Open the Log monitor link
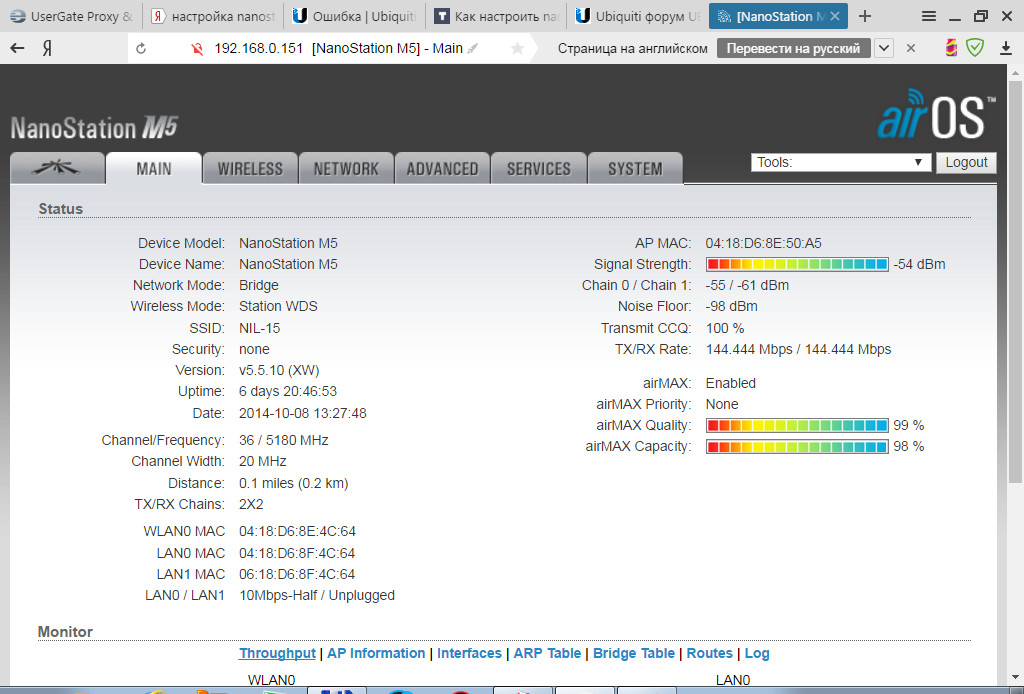This screenshot has width=1024, height=694. 757,653
